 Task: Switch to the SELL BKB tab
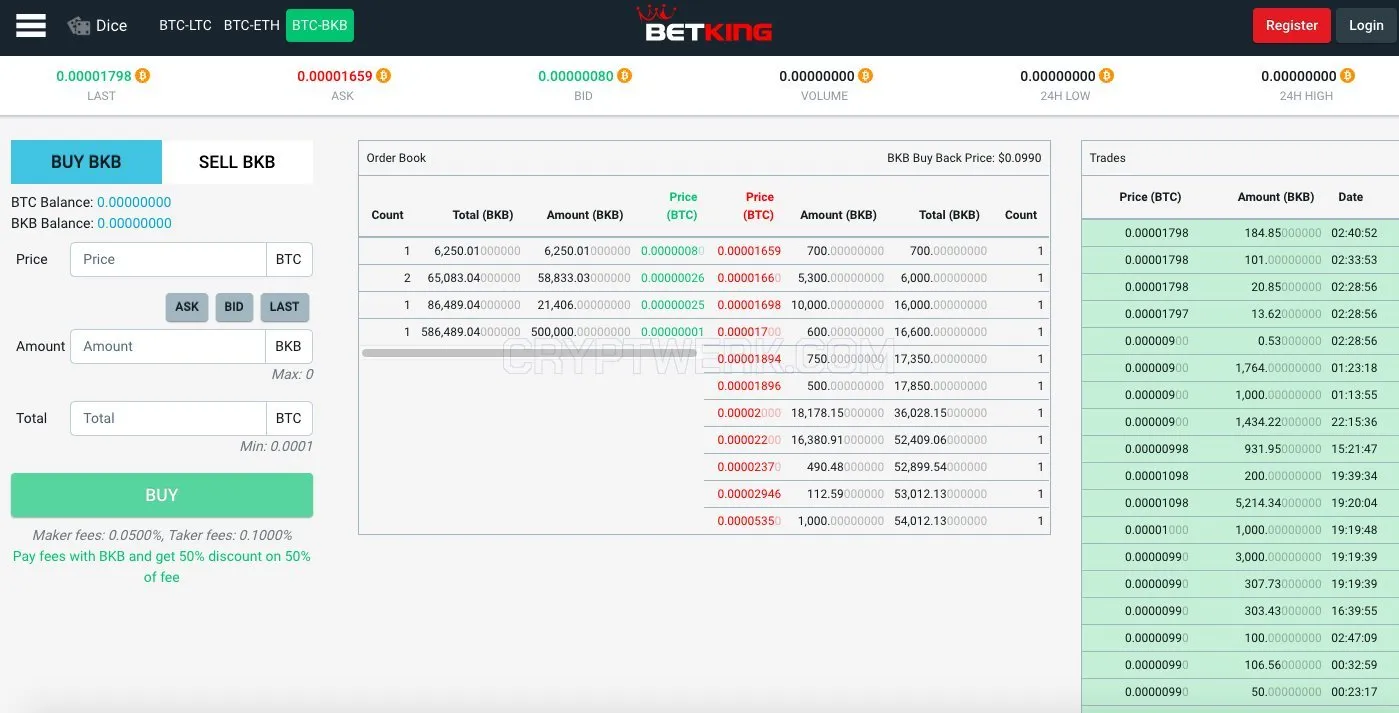[237, 162]
